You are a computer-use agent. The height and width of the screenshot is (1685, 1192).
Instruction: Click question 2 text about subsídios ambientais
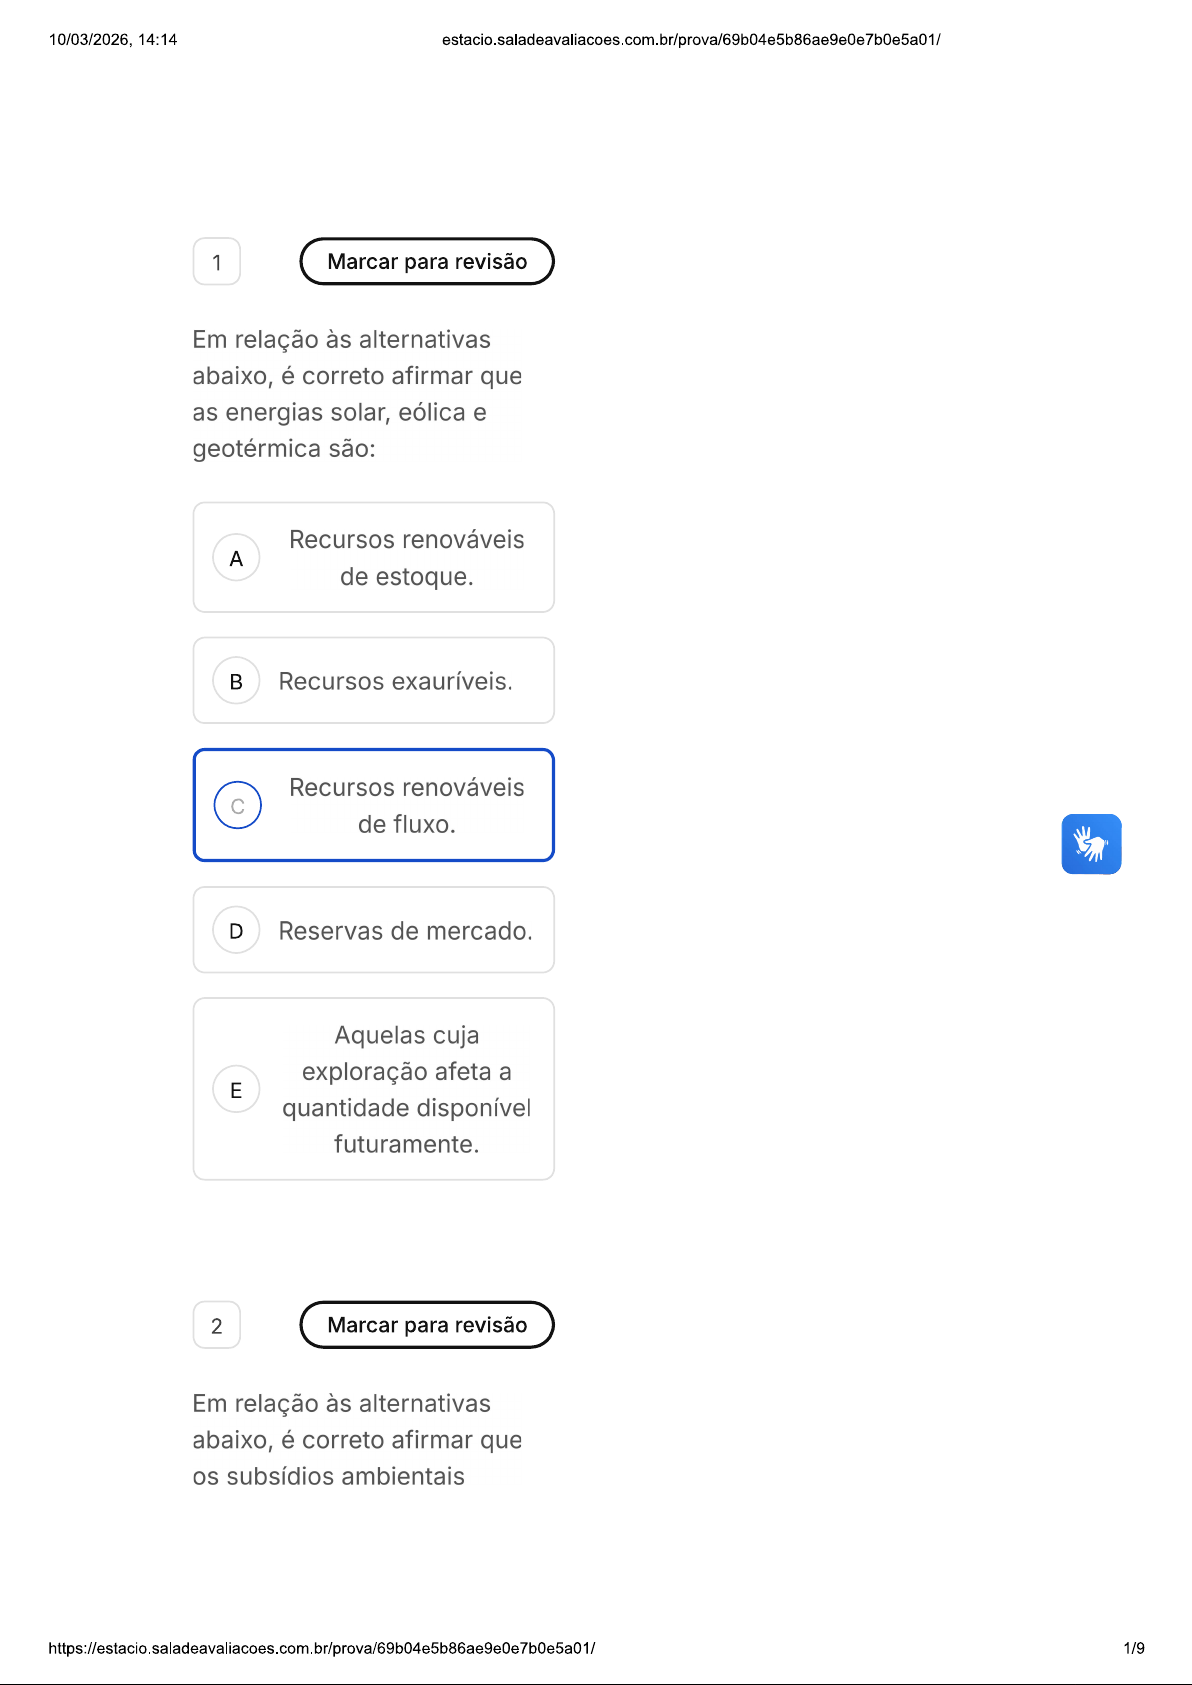[357, 1440]
